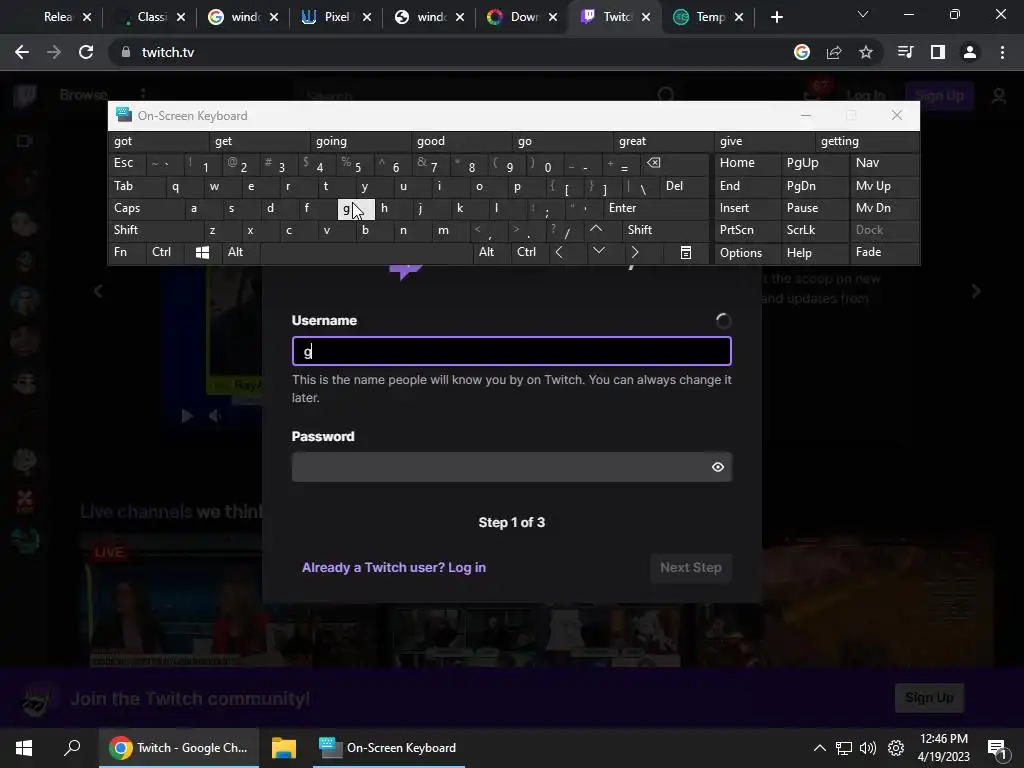The height and width of the screenshot is (768, 1024).
Task: Switch to the Relea browser tab
Action: [57, 17]
